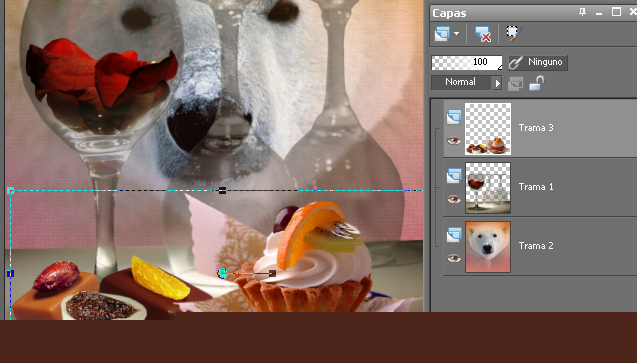Maximize the Capas panel

click(616, 12)
